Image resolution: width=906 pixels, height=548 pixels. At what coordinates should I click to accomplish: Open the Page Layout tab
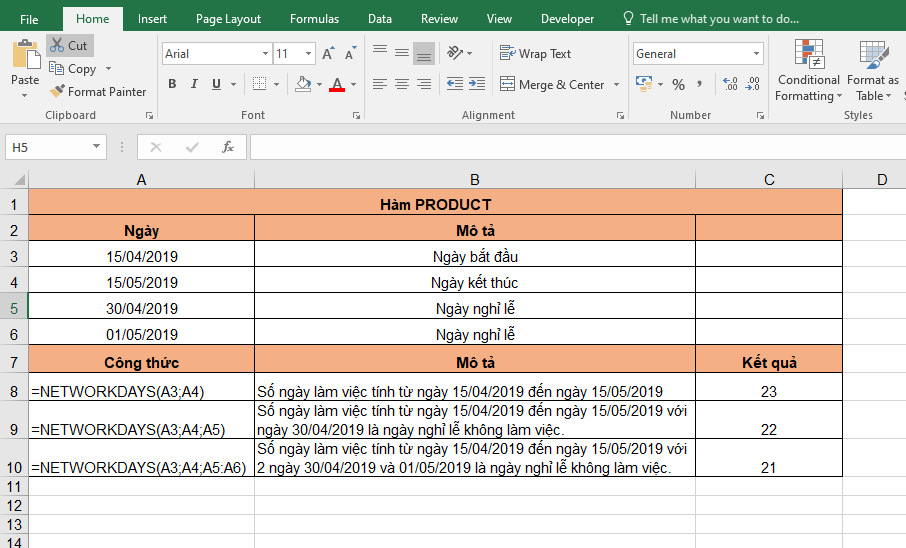click(x=228, y=19)
